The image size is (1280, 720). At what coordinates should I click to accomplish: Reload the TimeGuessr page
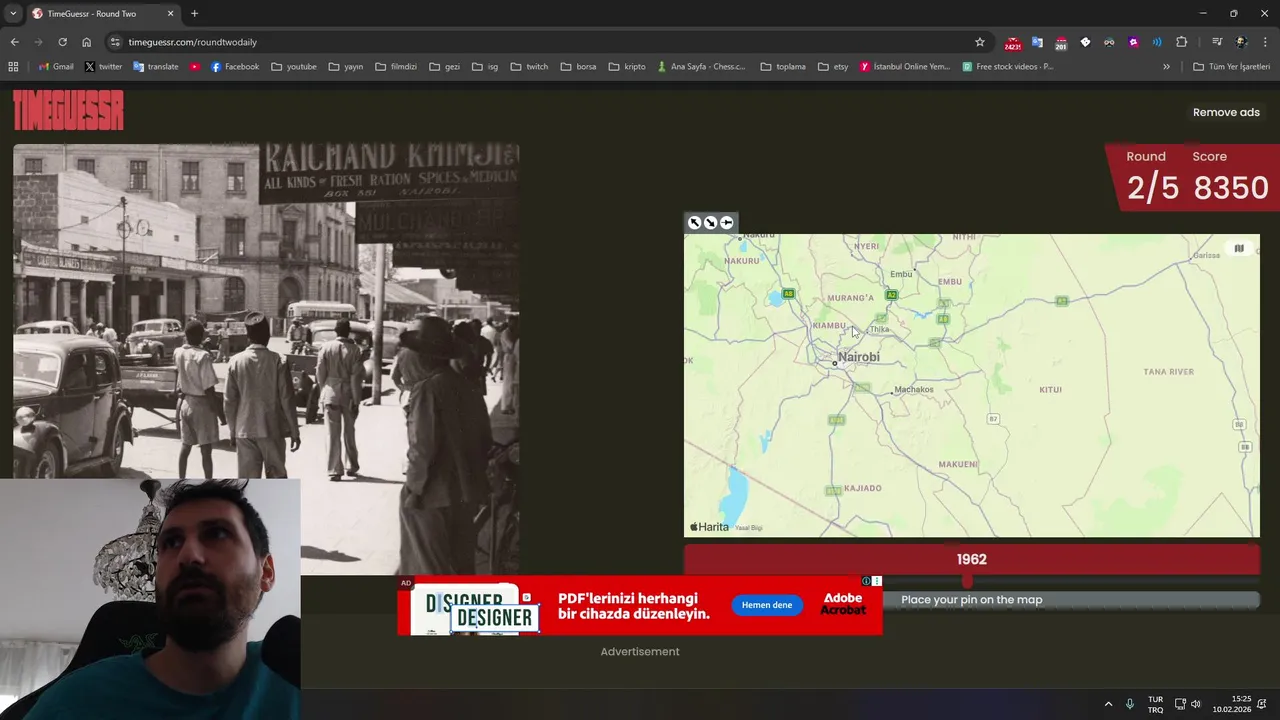click(x=62, y=42)
